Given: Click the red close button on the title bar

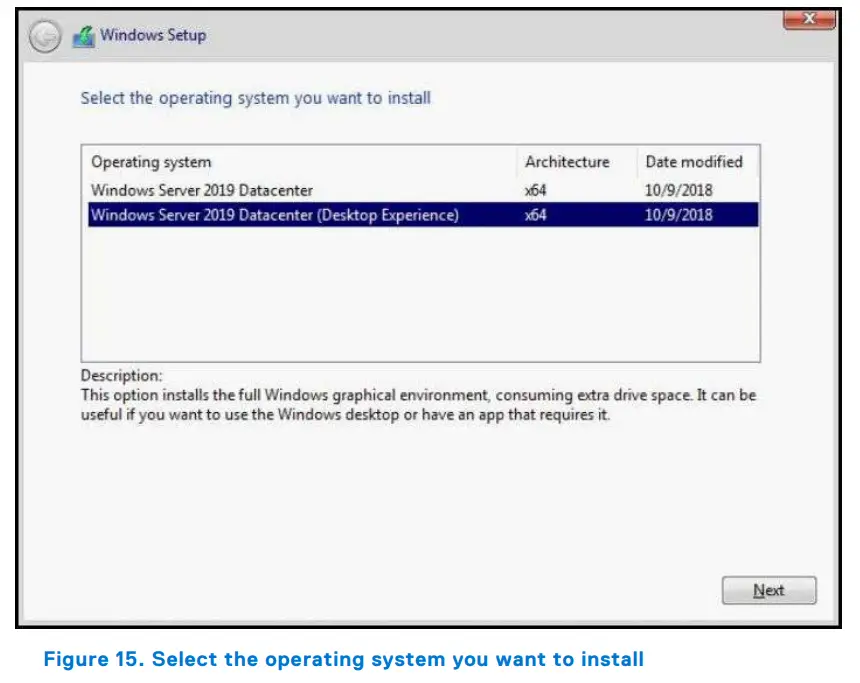Looking at the screenshot, I should point(808,17).
